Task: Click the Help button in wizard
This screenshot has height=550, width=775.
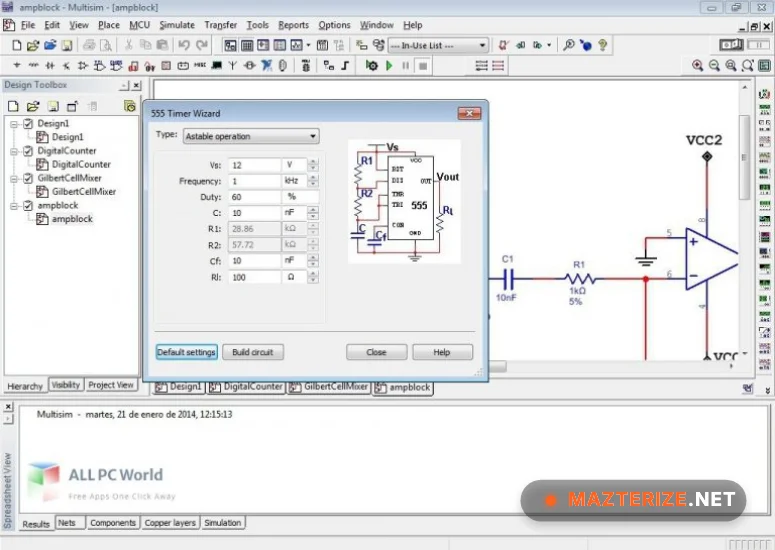Action: click(442, 352)
